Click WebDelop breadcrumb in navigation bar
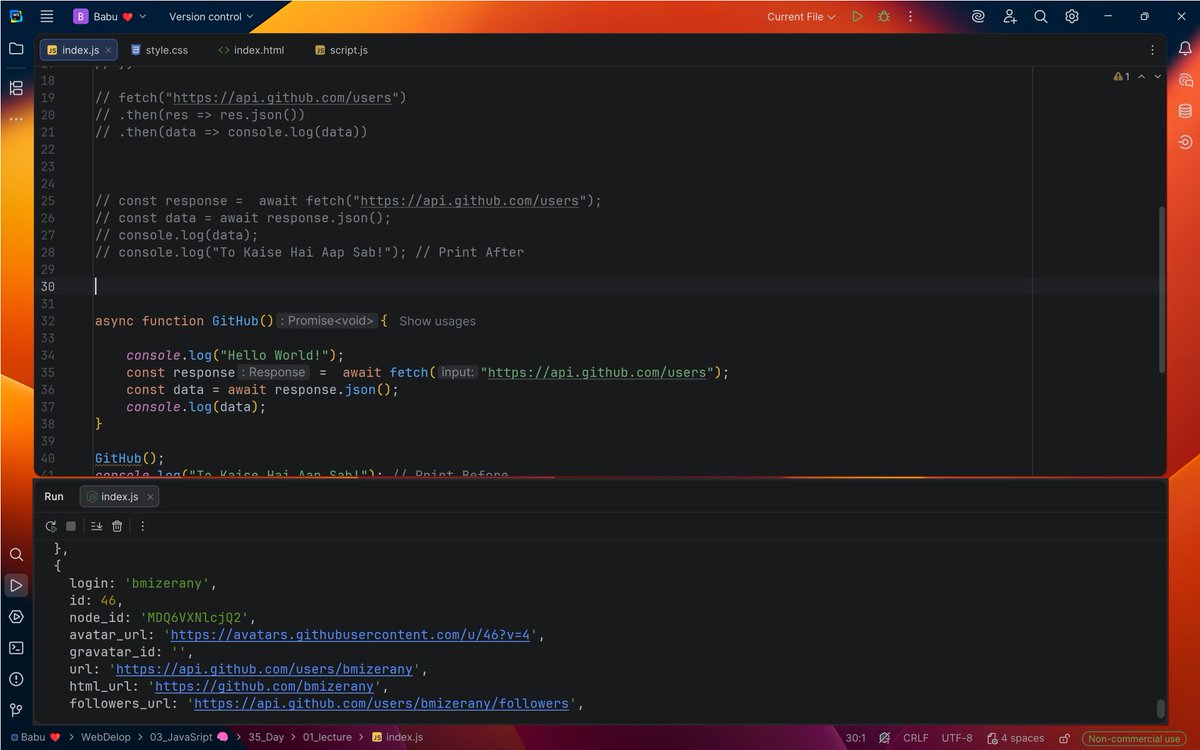This screenshot has height=750, width=1200. (x=104, y=738)
